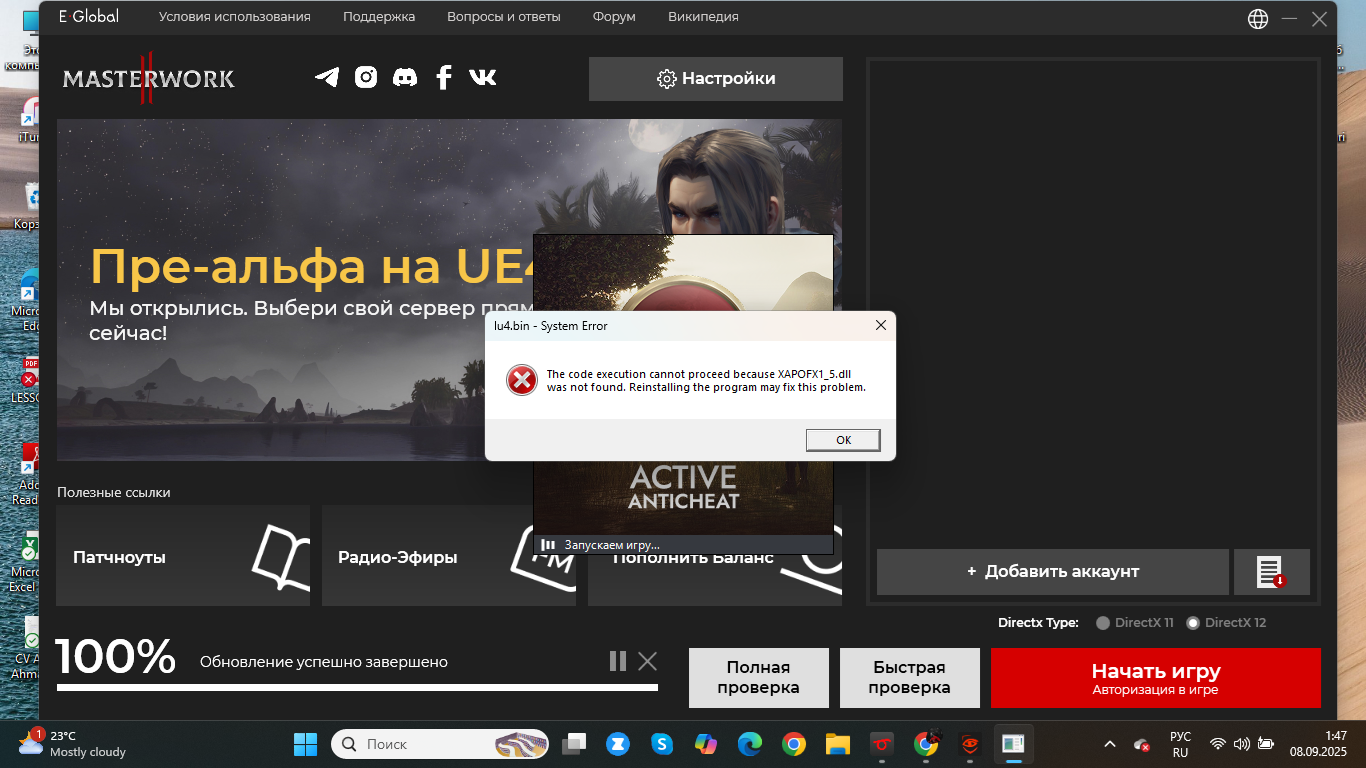This screenshot has width=1366, height=768.
Task: Open the first Google Chrome taskbar icon
Action: click(794, 744)
